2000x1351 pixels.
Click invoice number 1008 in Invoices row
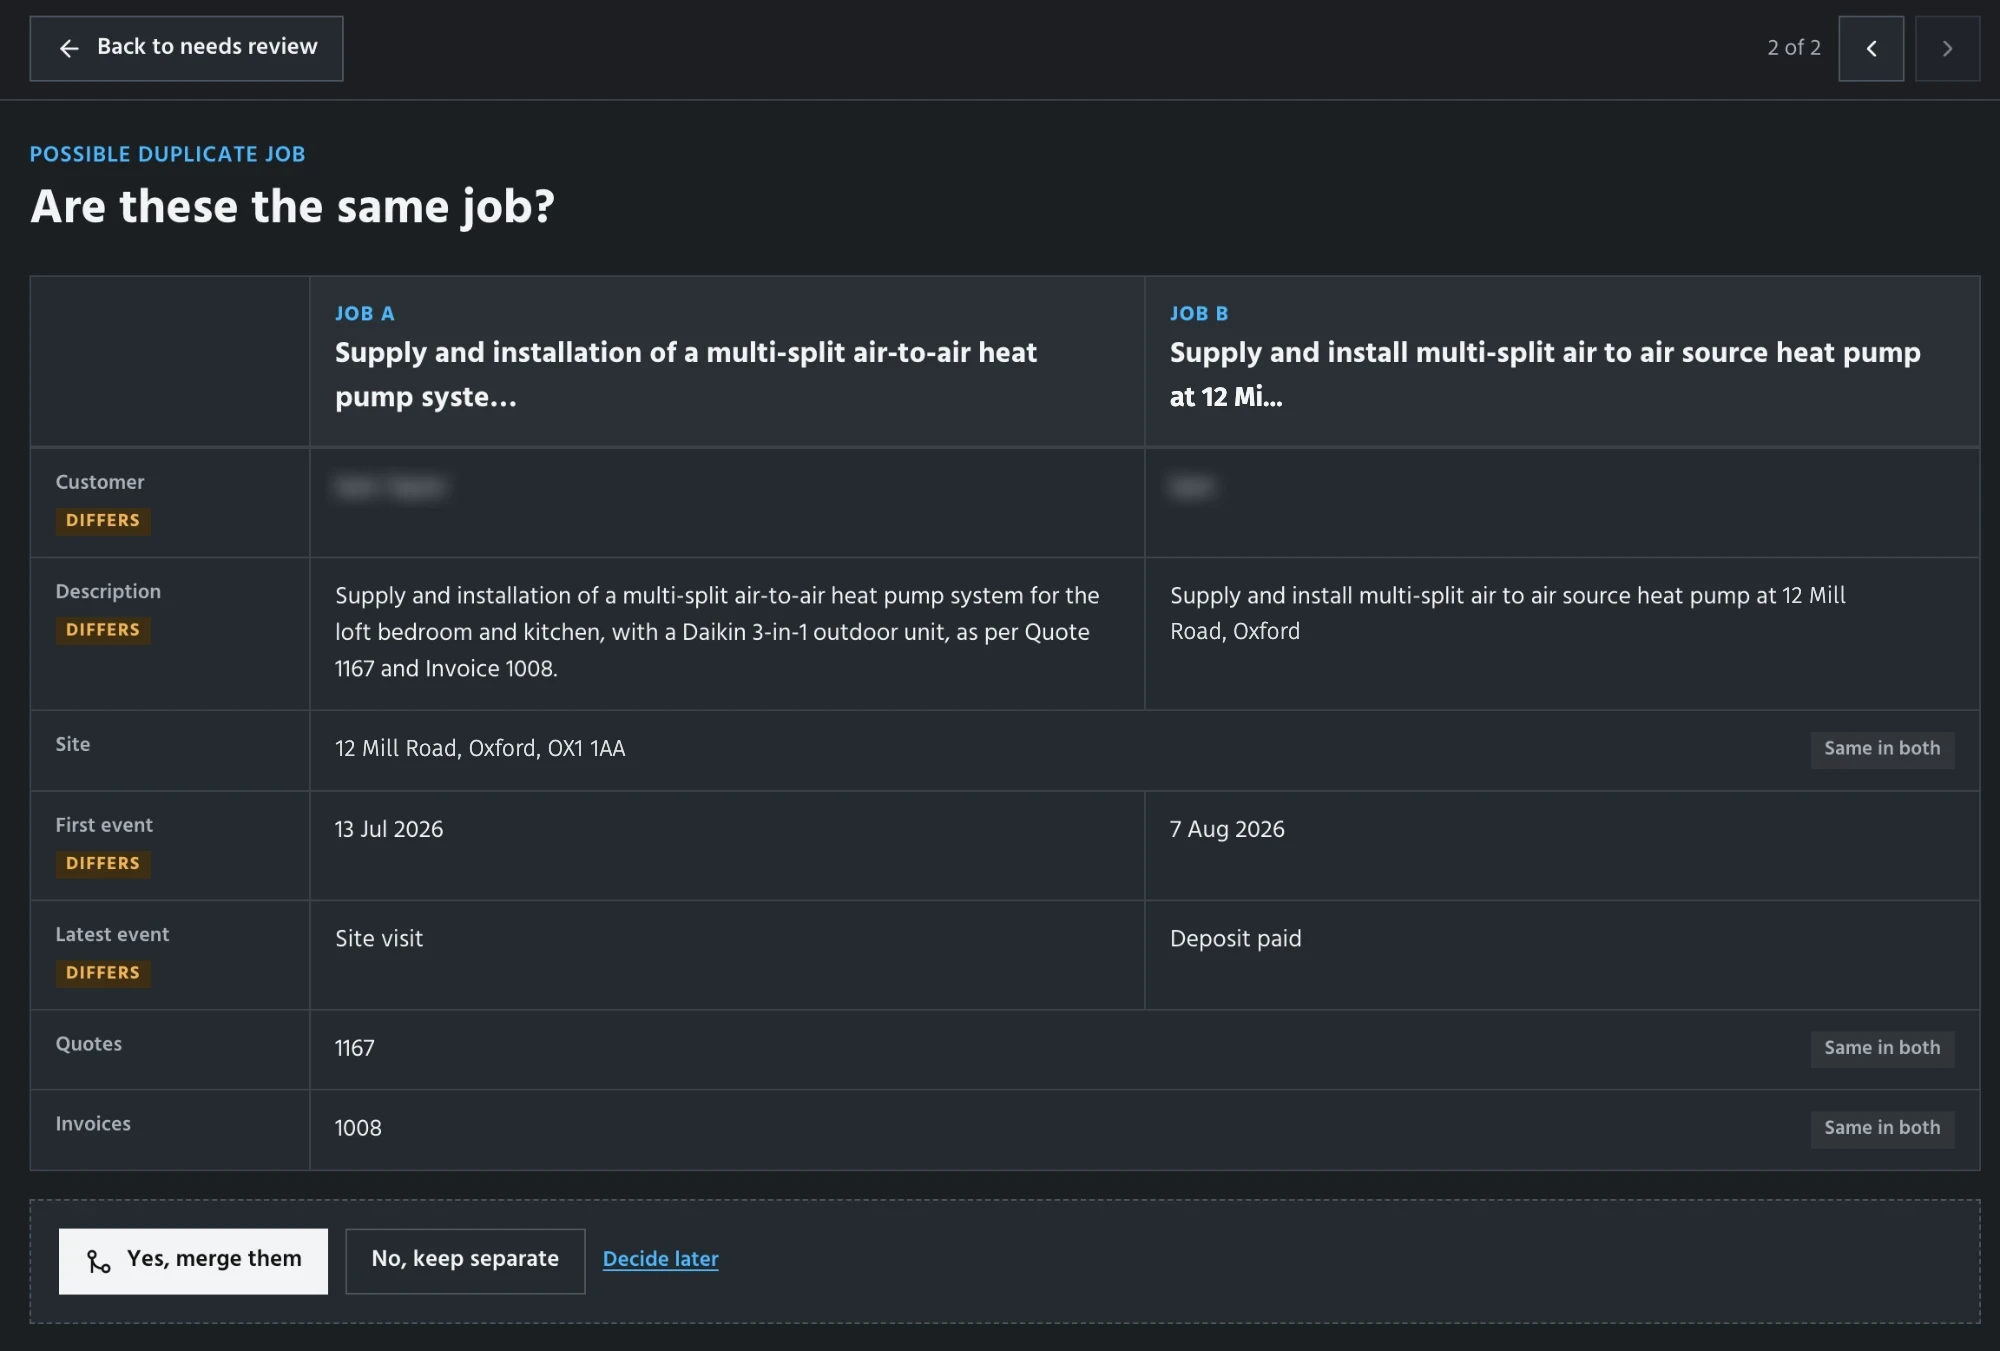(358, 1128)
